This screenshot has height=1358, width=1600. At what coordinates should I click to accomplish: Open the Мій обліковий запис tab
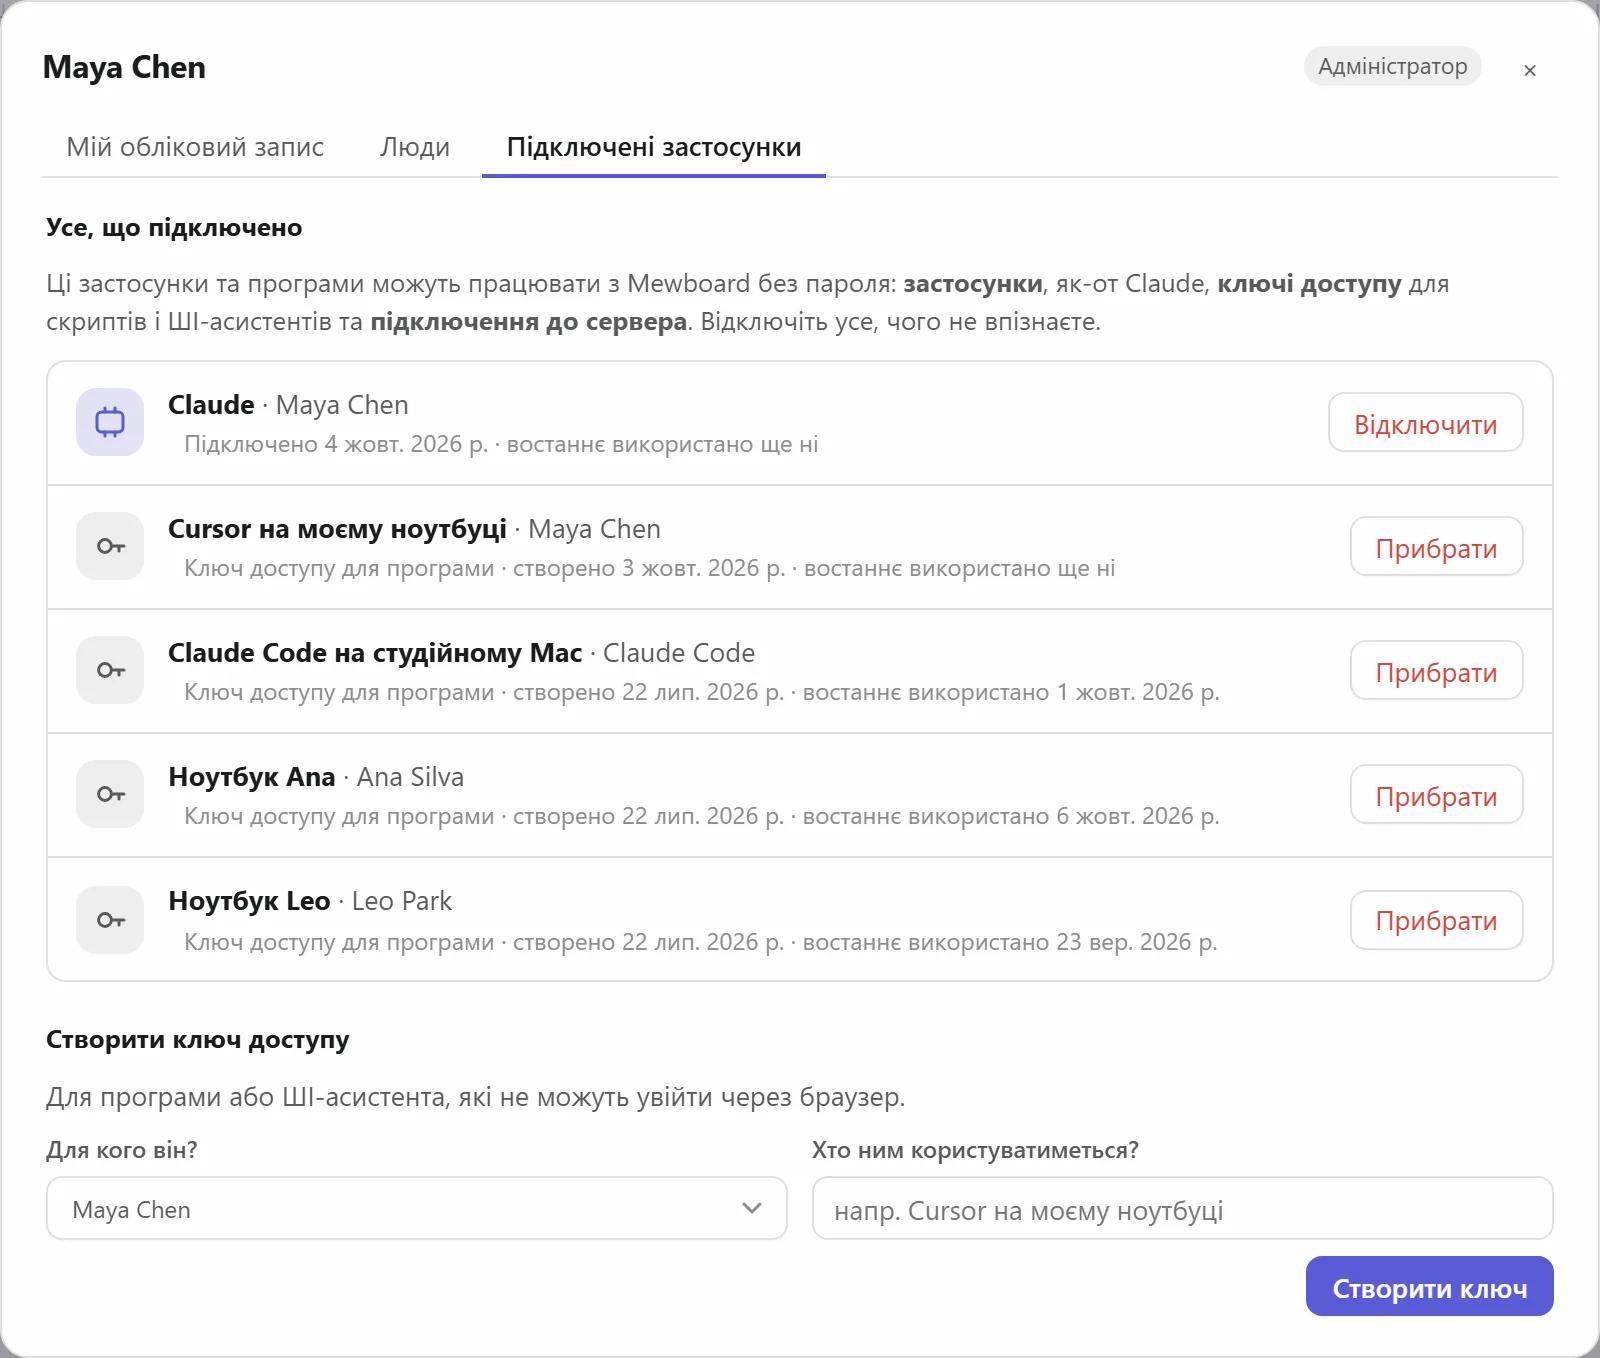click(195, 147)
